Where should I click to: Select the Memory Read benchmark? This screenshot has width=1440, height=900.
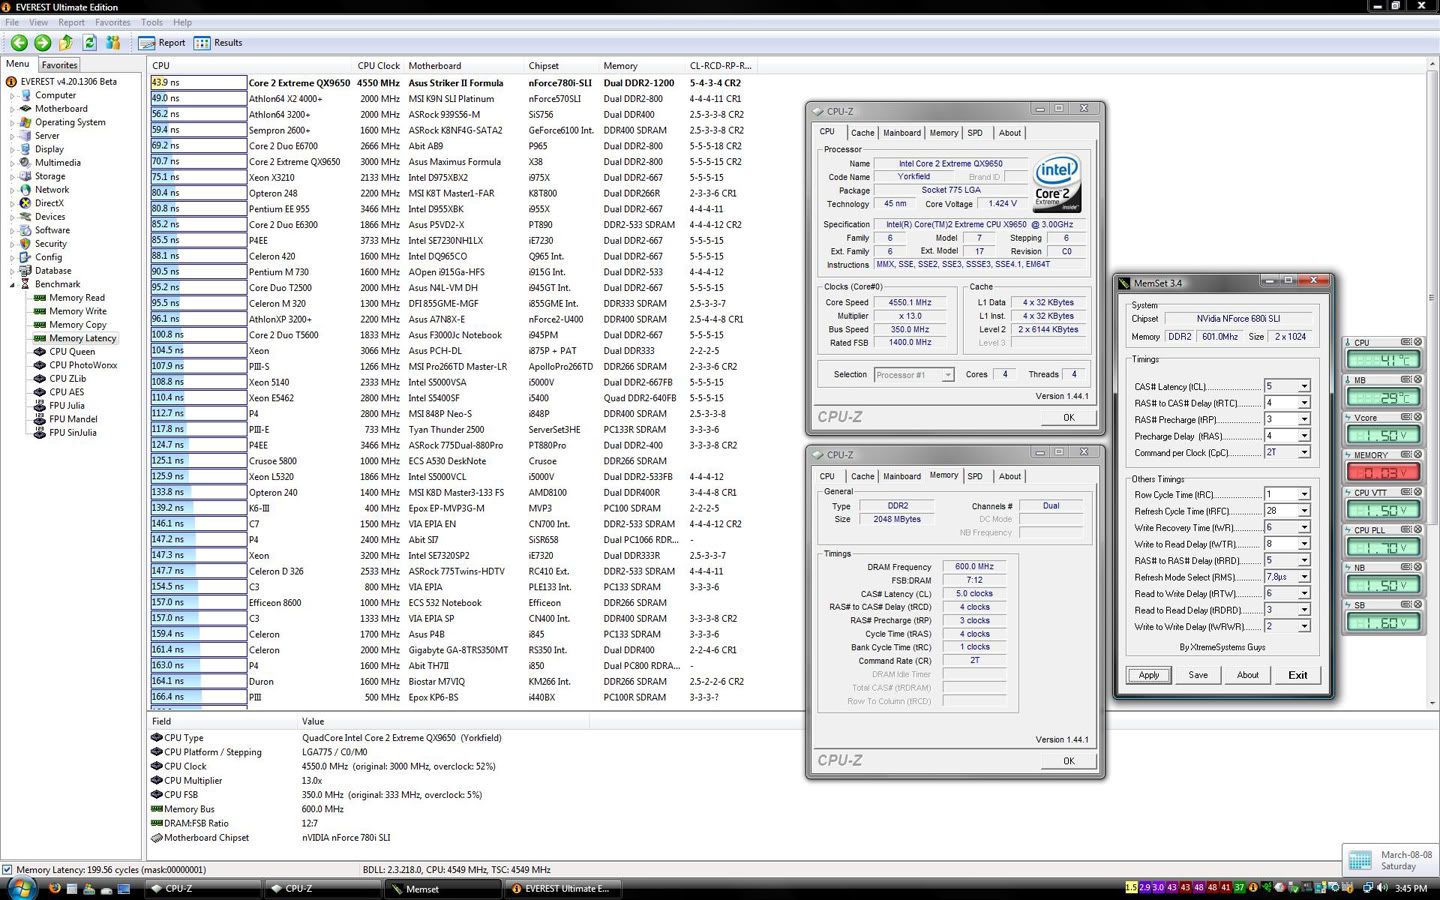coord(77,298)
